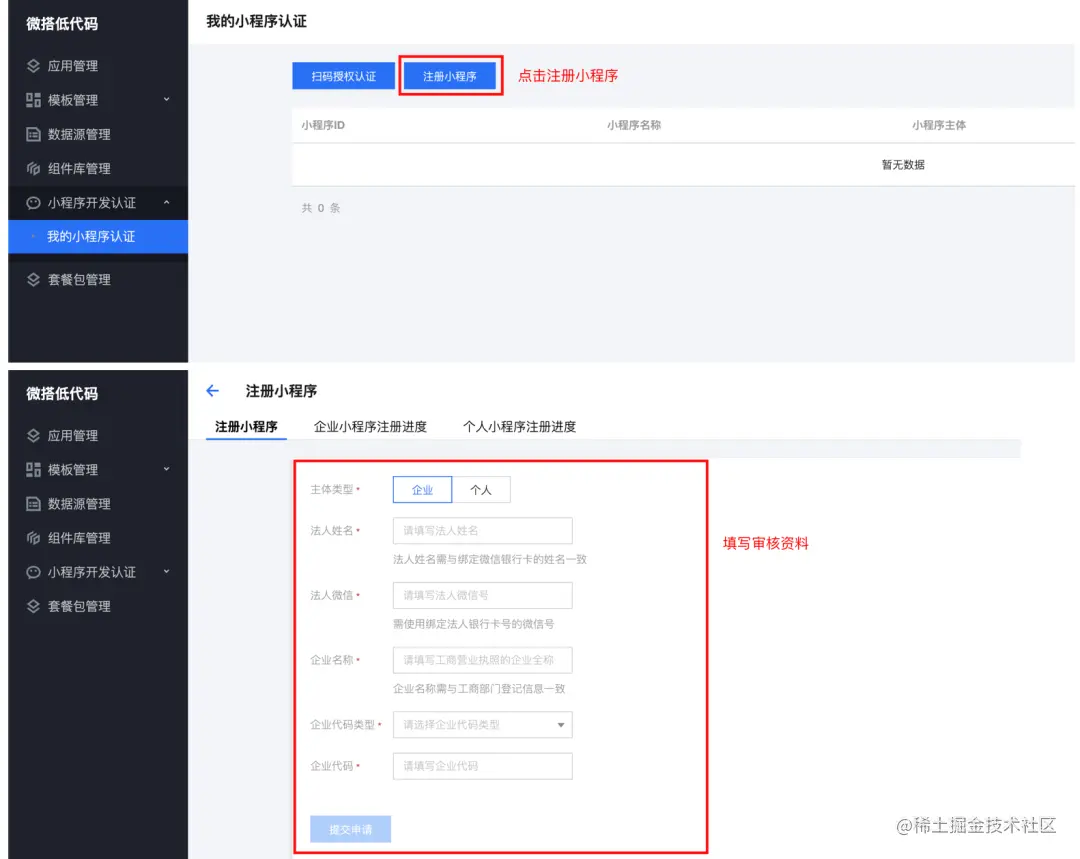Expand 模板管理 chevron in bottom sidebar
1080x859 pixels.
pos(167,469)
